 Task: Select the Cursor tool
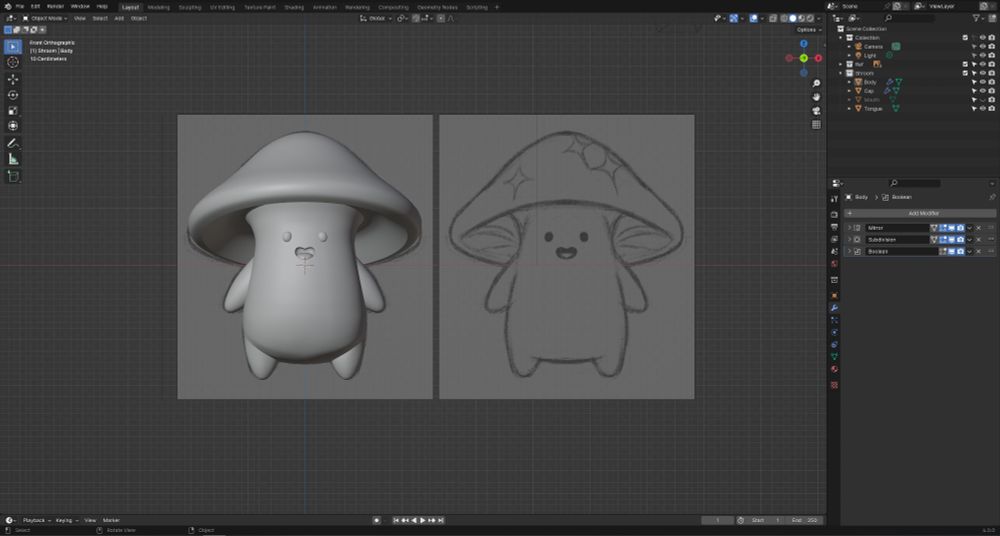pos(13,62)
